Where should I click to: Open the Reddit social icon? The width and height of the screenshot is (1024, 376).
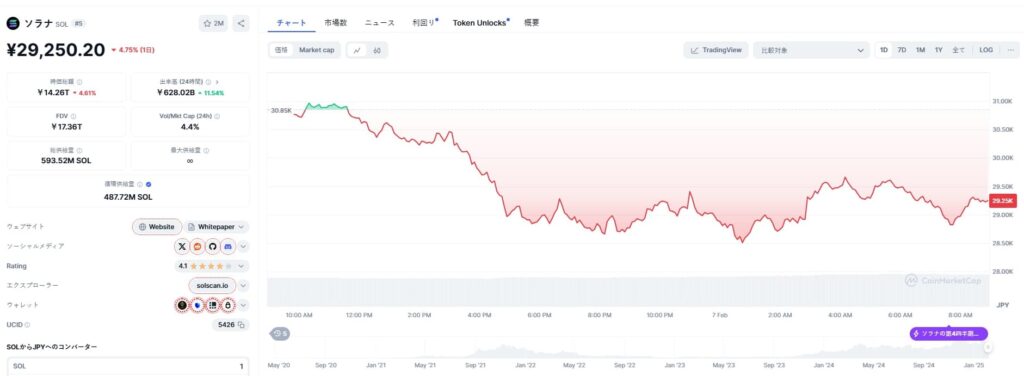[197, 246]
